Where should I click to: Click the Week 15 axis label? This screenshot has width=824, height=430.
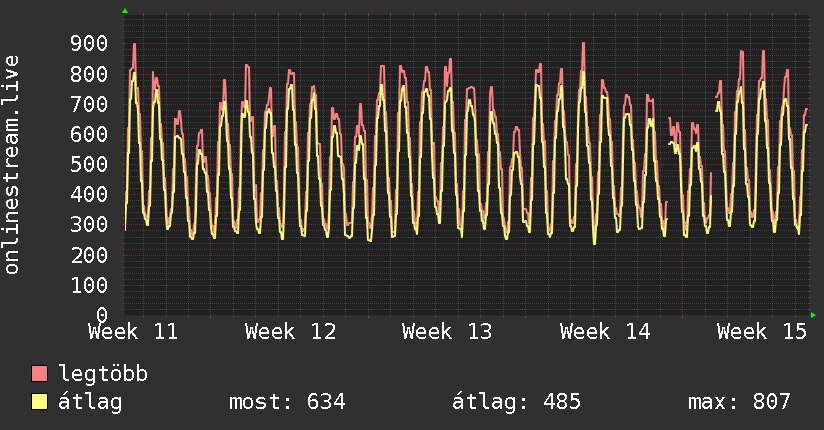(762, 332)
